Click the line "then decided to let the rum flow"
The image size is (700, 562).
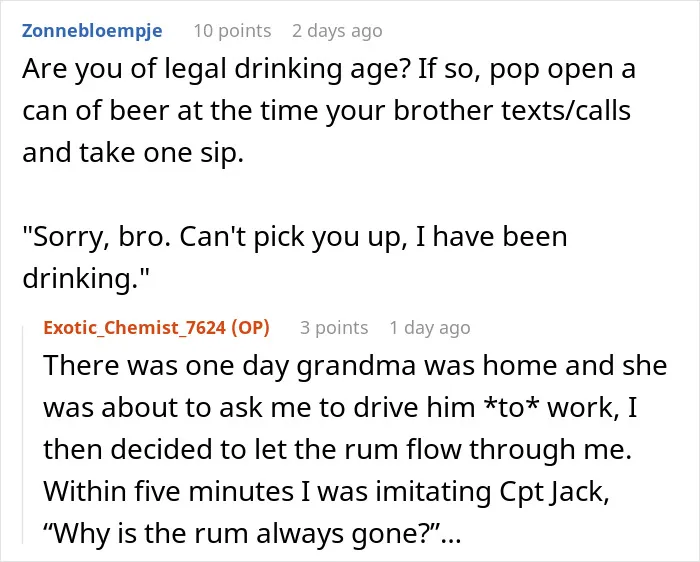click(x=338, y=449)
